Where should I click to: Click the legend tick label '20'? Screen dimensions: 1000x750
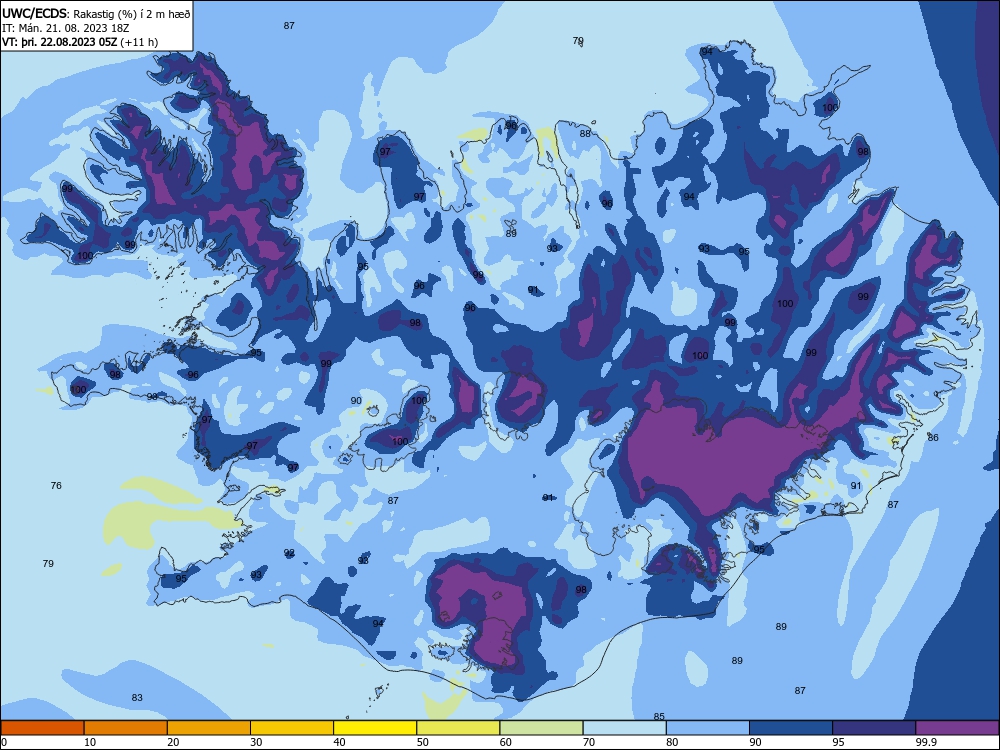click(x=173, y=742)
